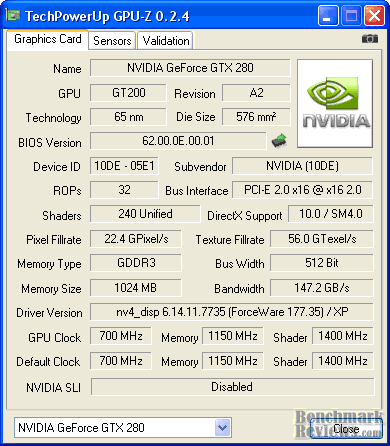The image size is (390, 446).
Task: Click the ROPs field showing 32
Action: 124,190
